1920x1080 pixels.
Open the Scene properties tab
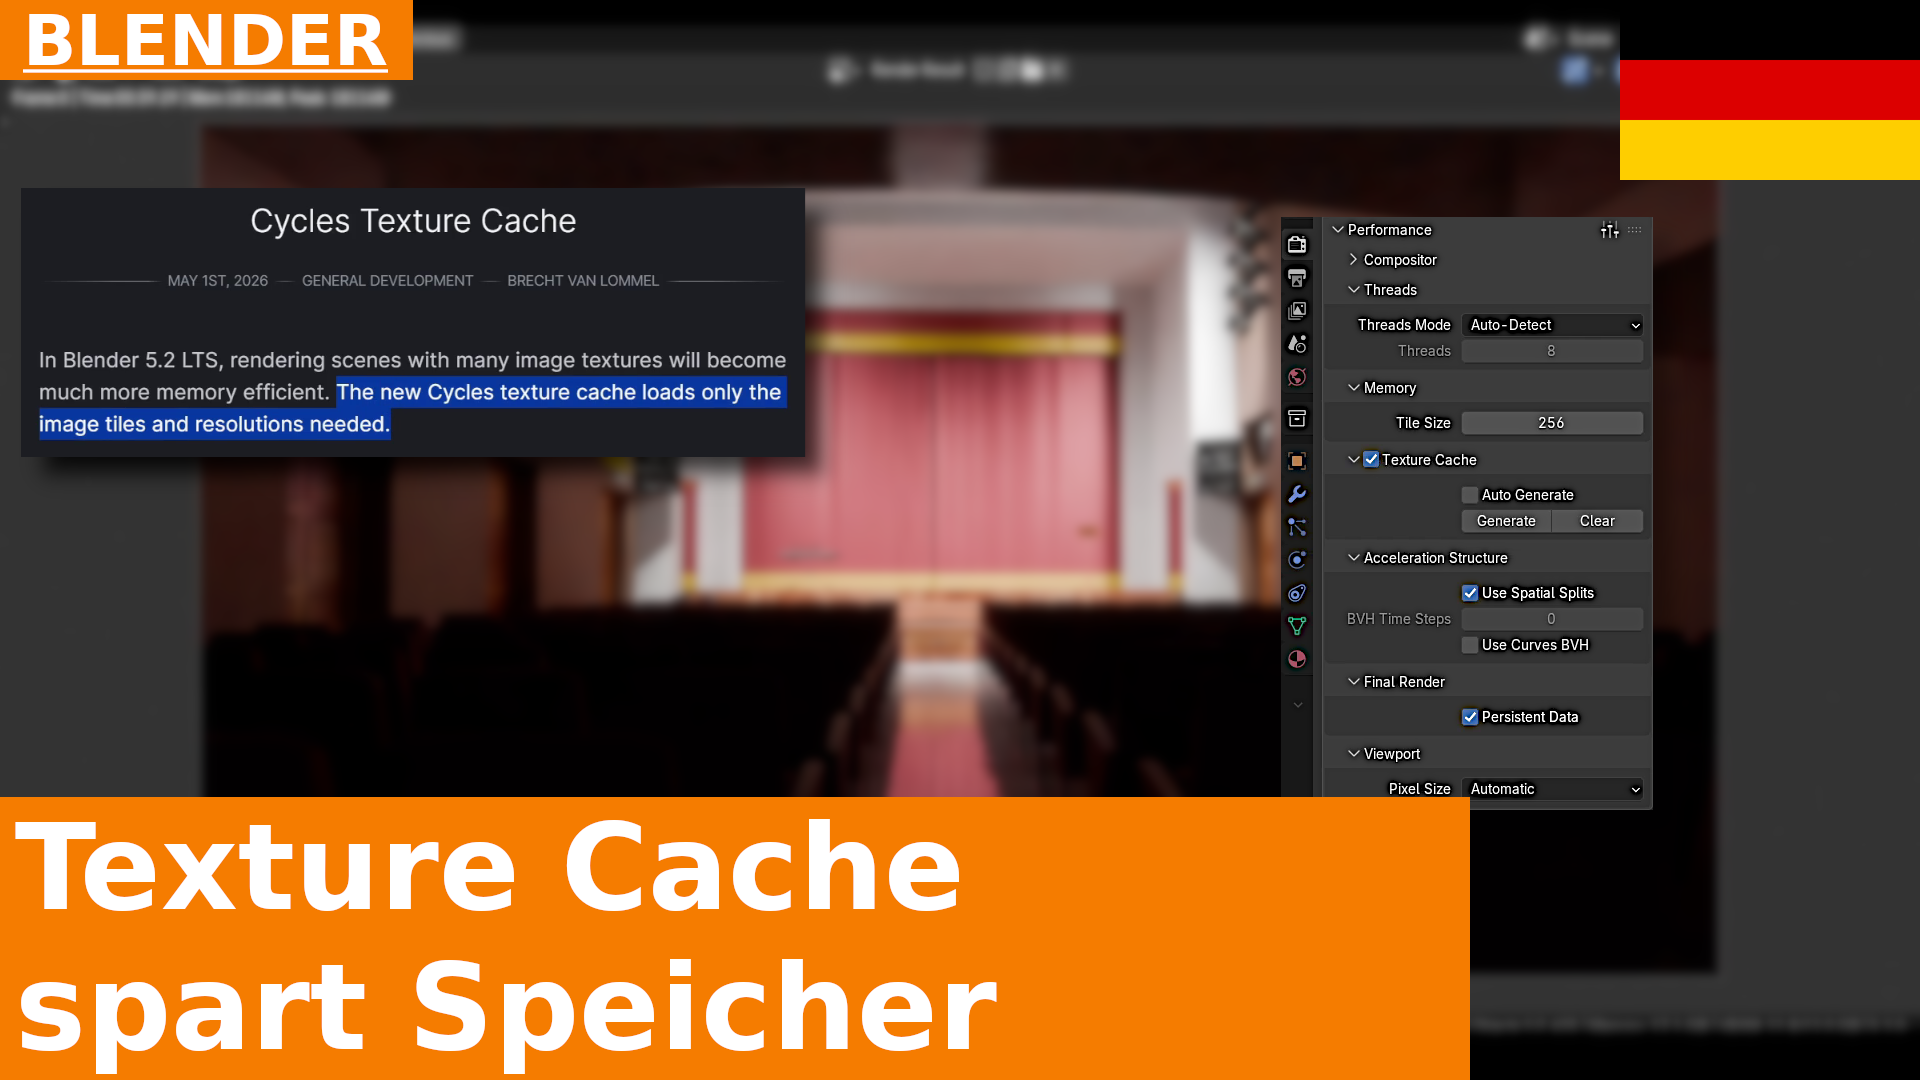point(1297,344)
